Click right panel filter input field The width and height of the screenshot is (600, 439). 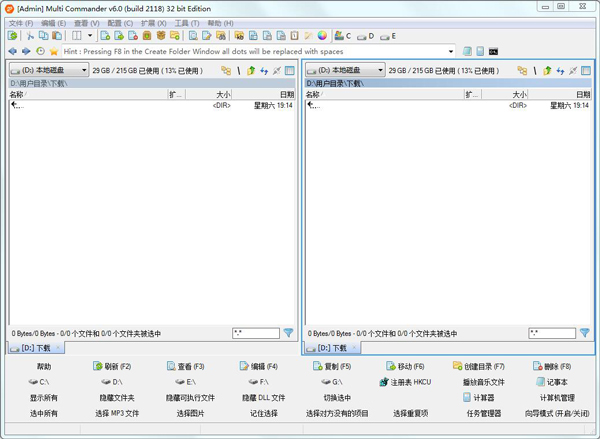tap(552, 333)
